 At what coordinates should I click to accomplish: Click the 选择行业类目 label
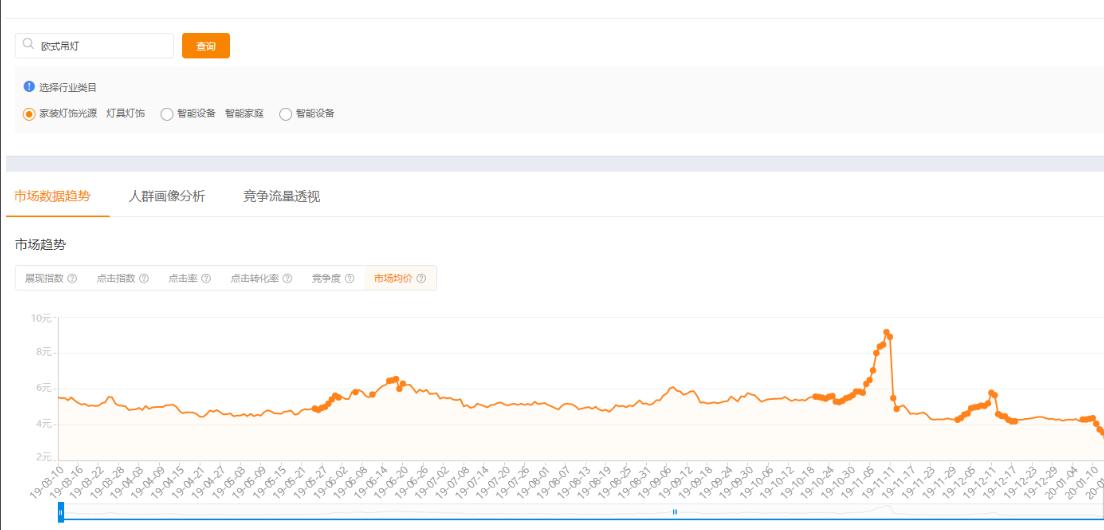pyautogui.click(x=68, y=87)
